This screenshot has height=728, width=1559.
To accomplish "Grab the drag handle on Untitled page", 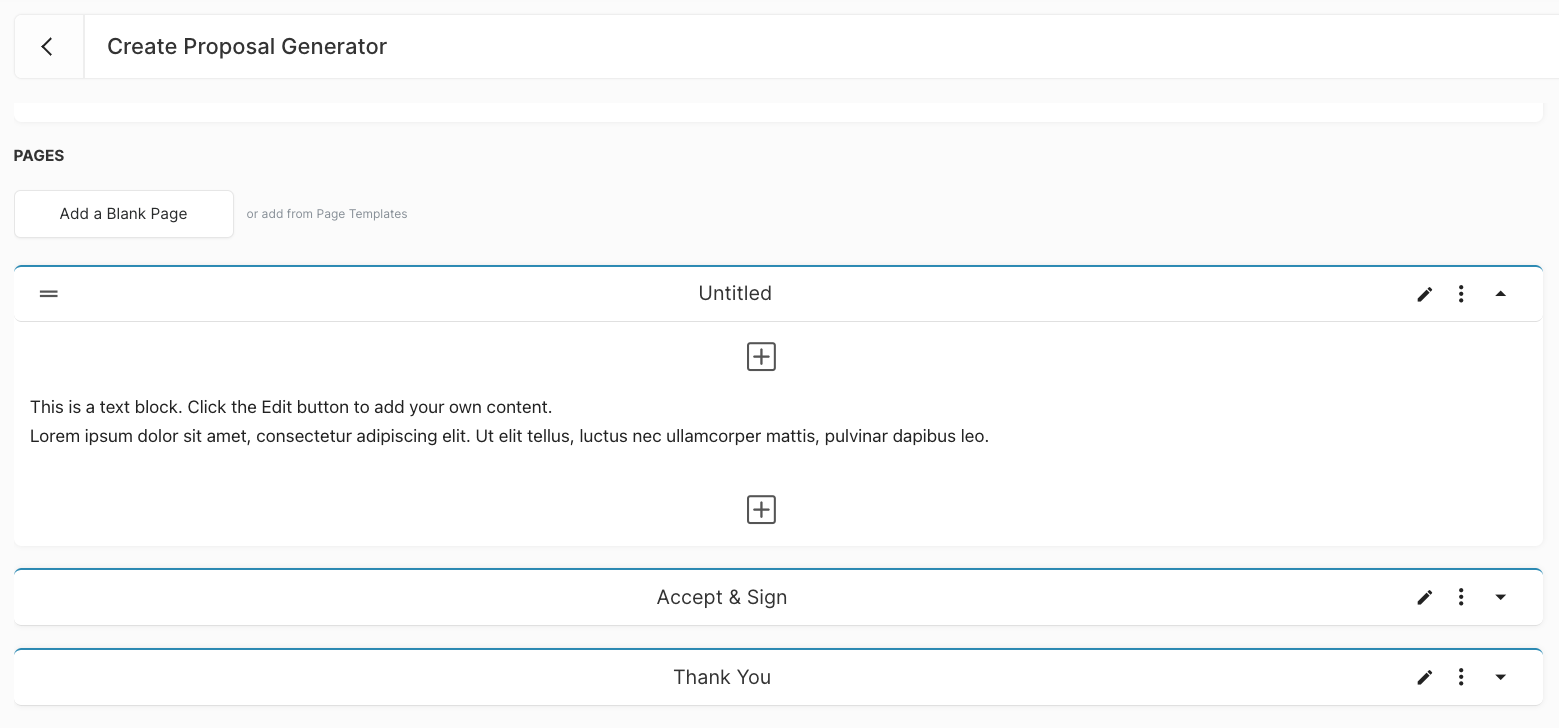I will coord(49,294).
